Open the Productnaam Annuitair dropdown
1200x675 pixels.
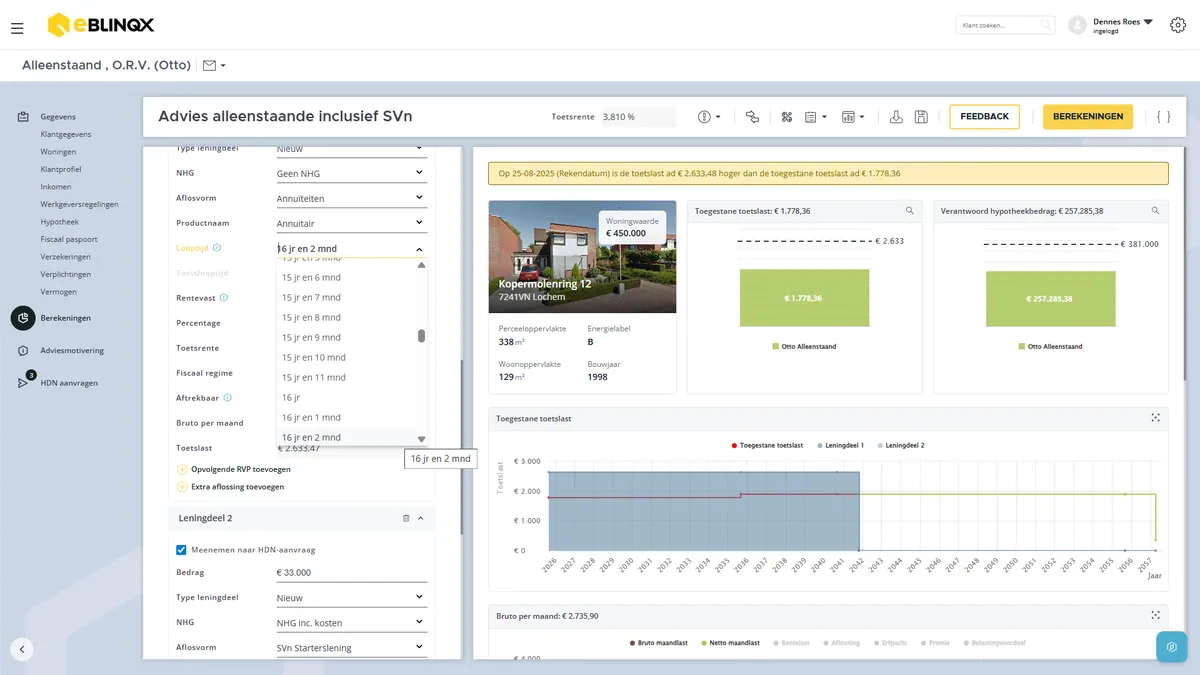351,223
